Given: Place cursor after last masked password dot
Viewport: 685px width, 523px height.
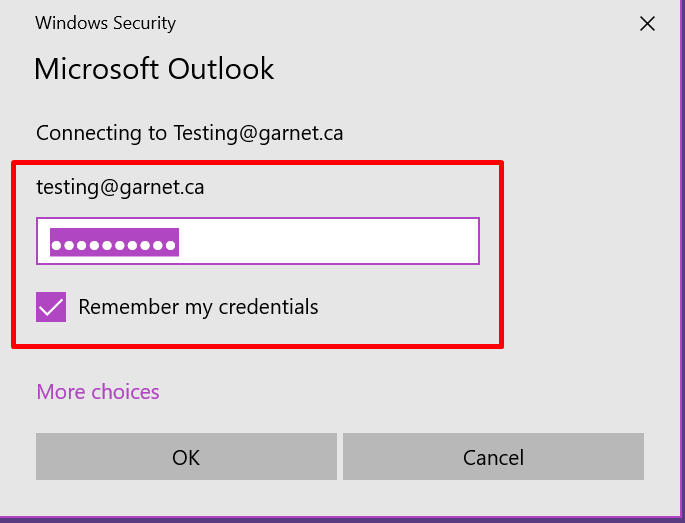Looking at the screenshot, I should (178, 243).
